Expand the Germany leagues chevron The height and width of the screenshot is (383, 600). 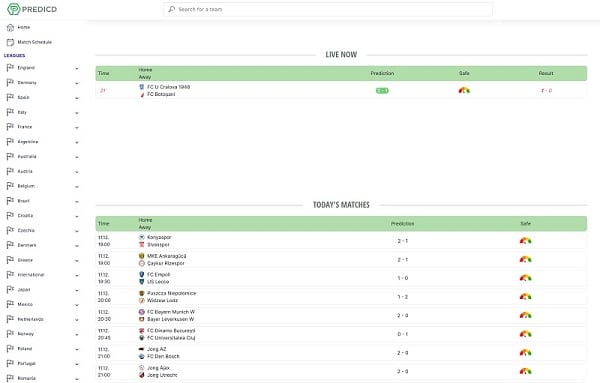77,83
